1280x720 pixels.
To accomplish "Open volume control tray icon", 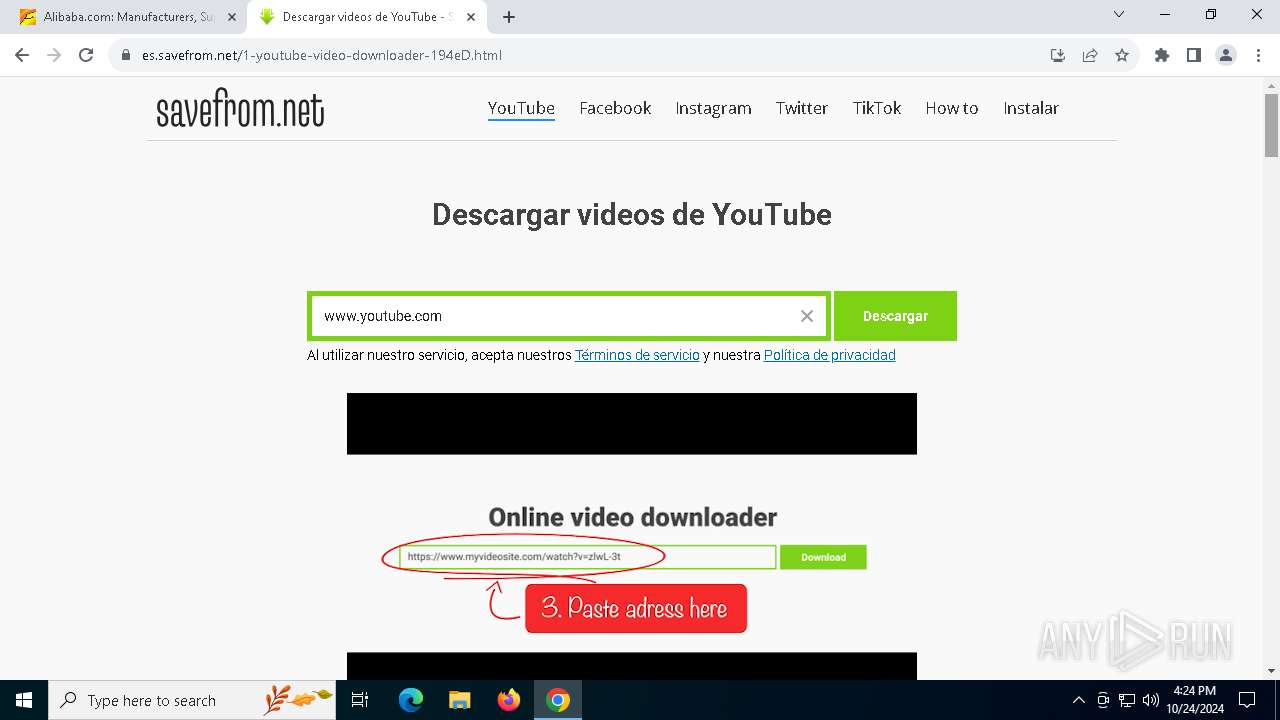I will [1151, 700].
